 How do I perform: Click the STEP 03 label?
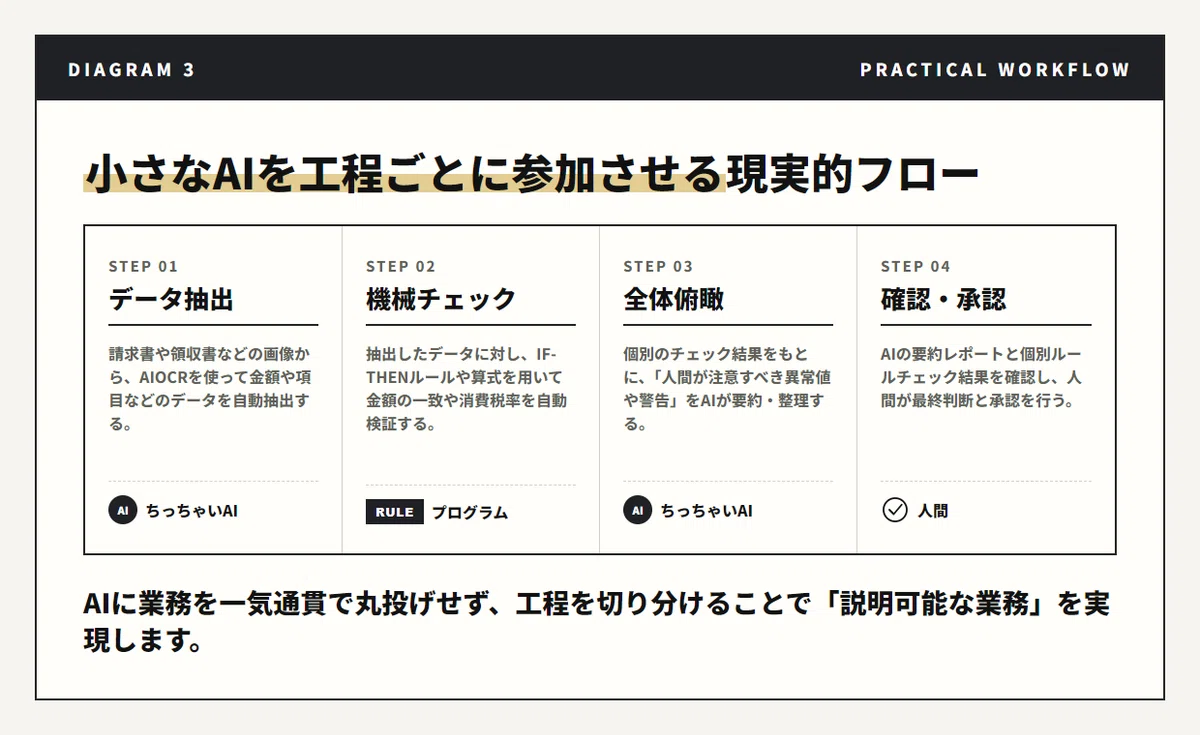pyautogui.click(x=658, y=266)
